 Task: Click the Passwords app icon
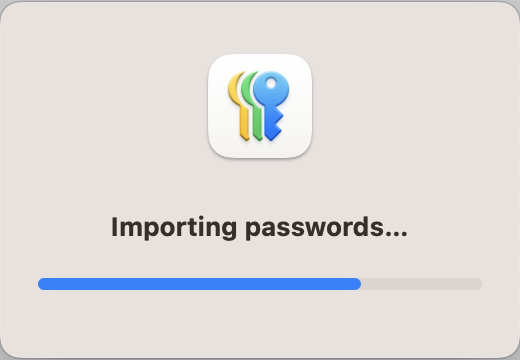click(260, 106)
